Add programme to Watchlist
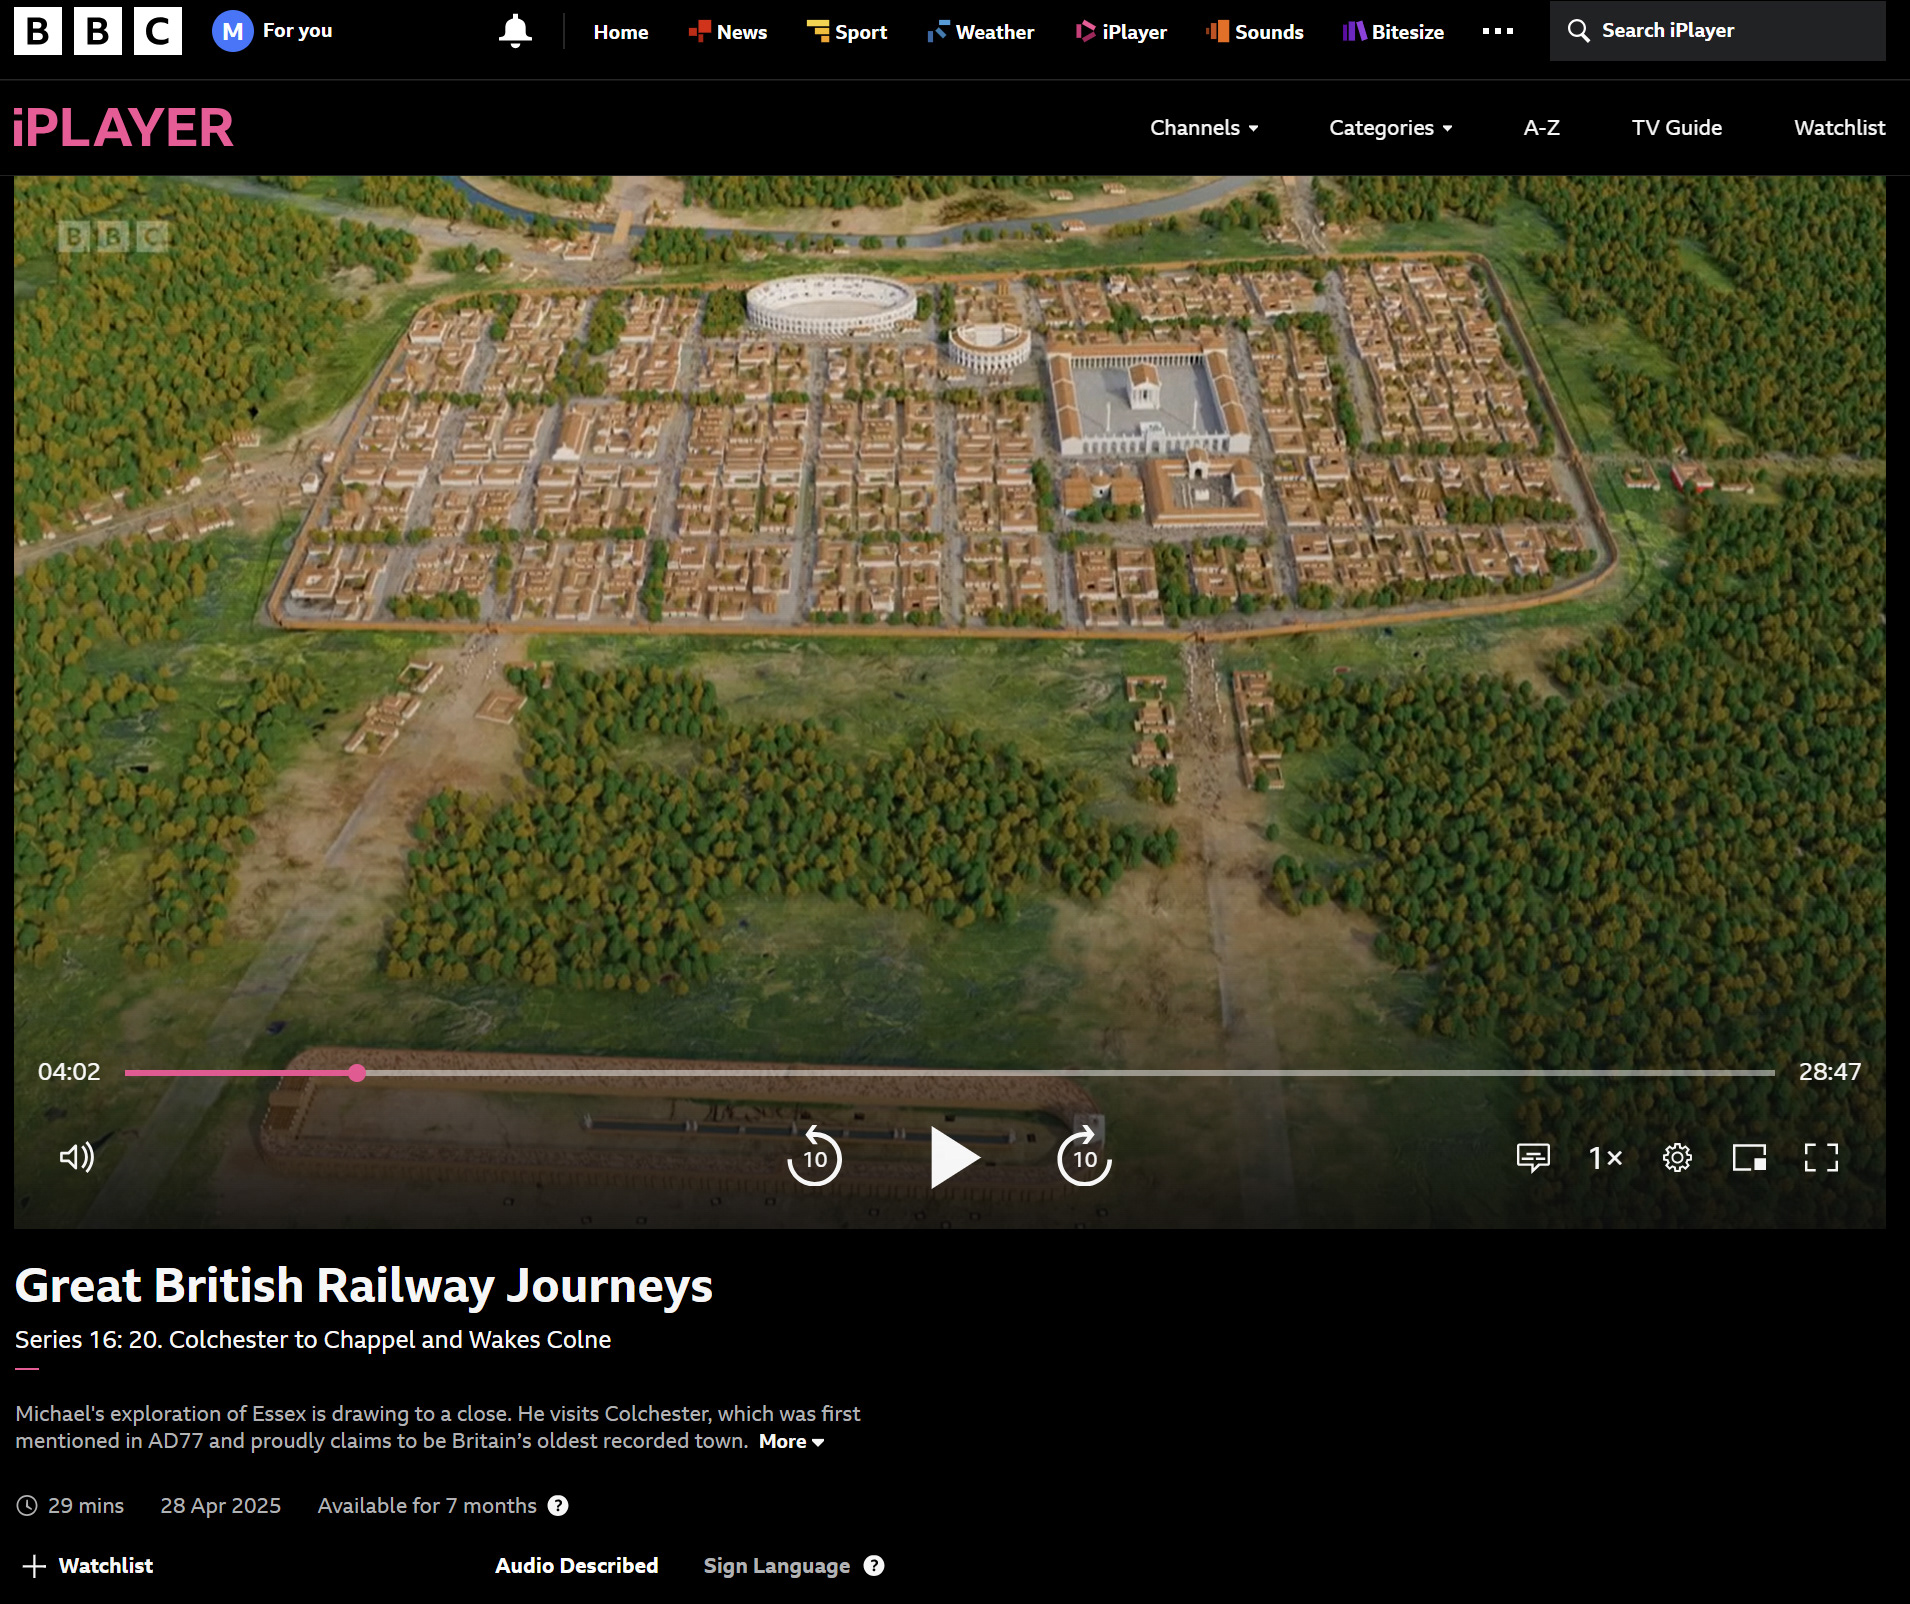 click(x=88, y=1566)
